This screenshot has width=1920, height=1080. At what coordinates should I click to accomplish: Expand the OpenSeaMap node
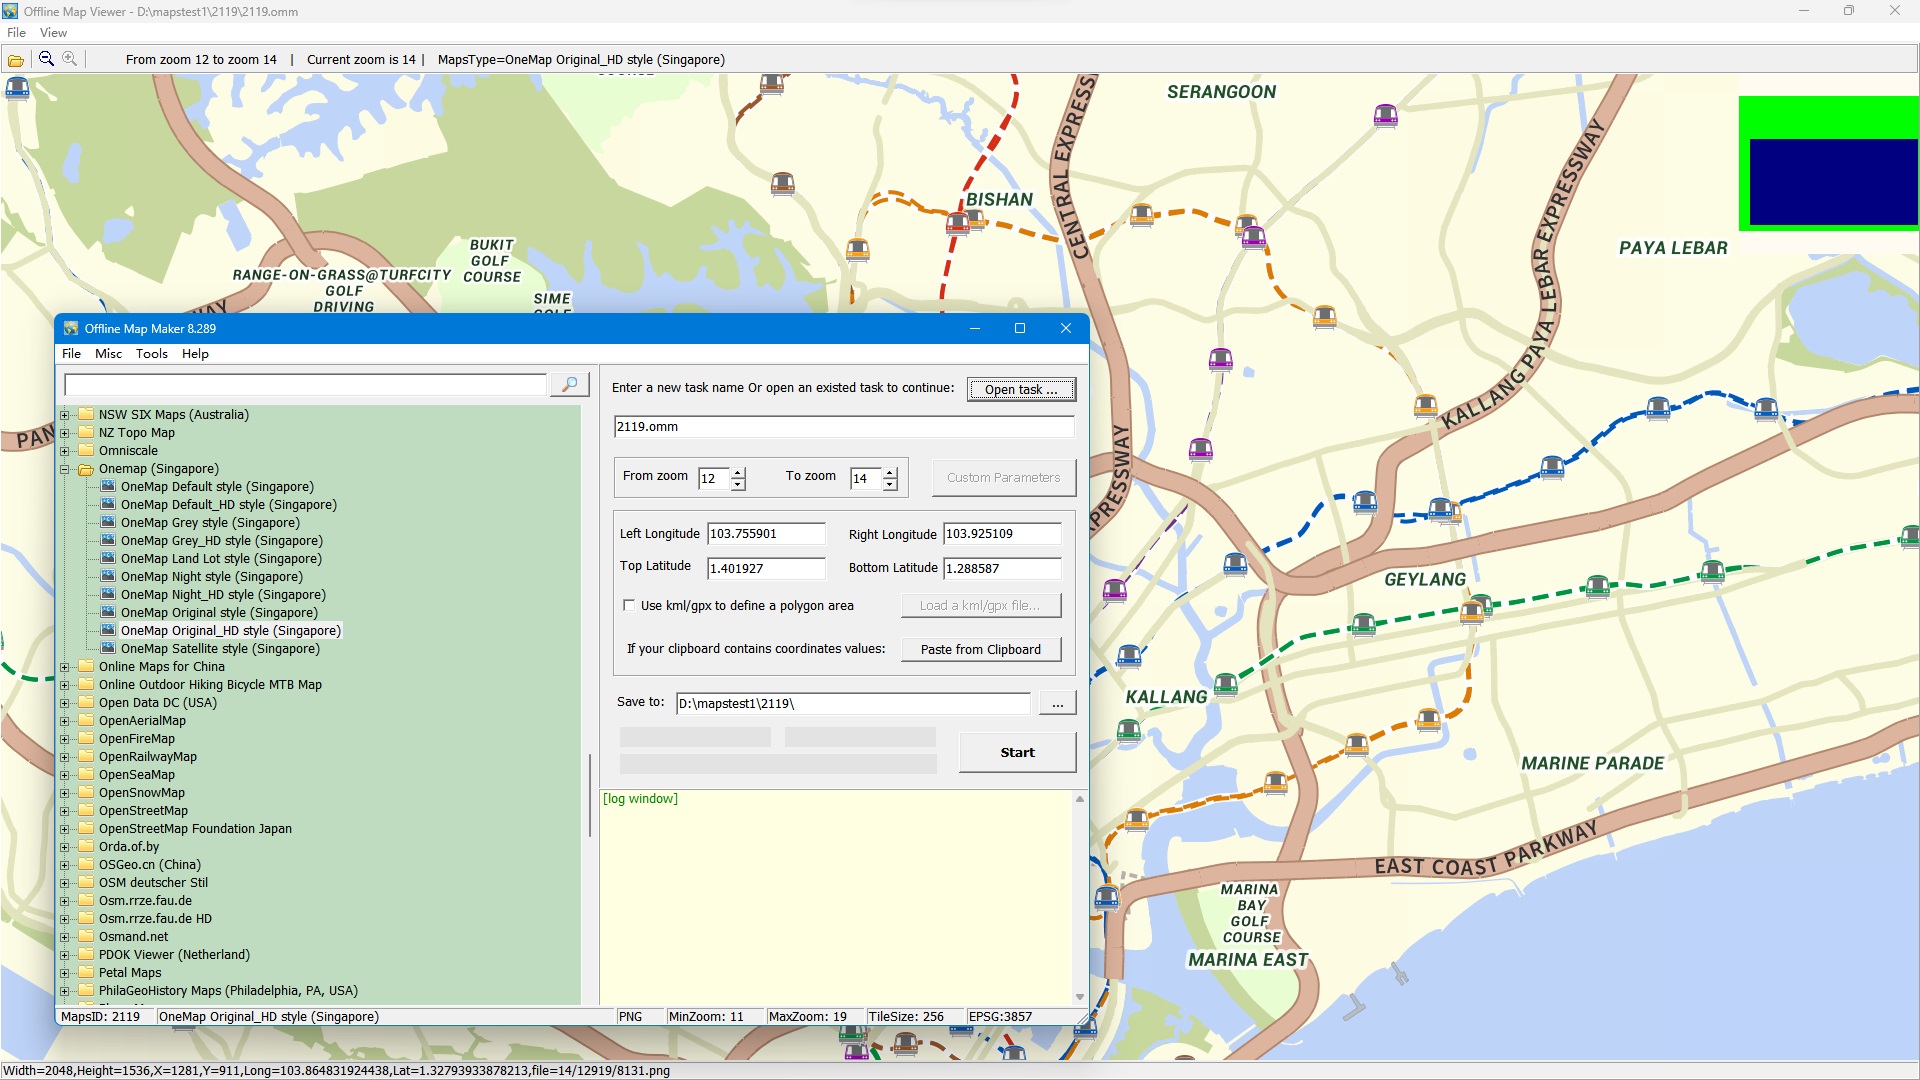tap(65, 775)
